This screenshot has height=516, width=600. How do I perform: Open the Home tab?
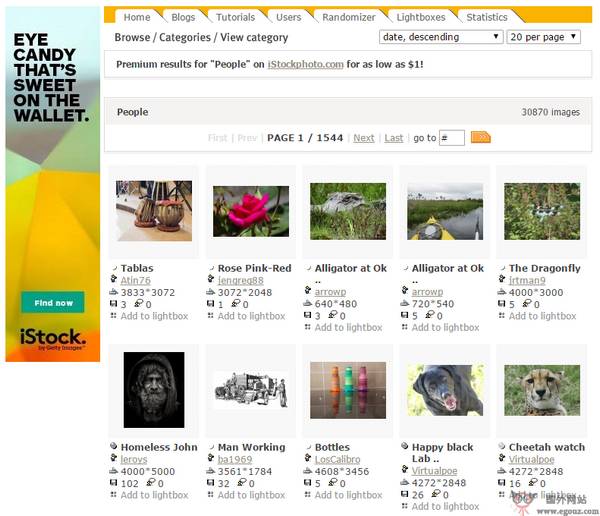click(x=137, y=17)
